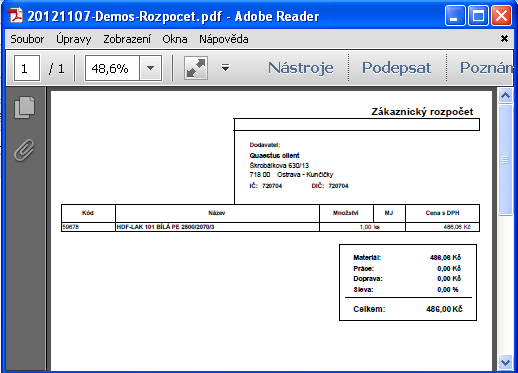Click the Množství column header

tap(345, 213)
